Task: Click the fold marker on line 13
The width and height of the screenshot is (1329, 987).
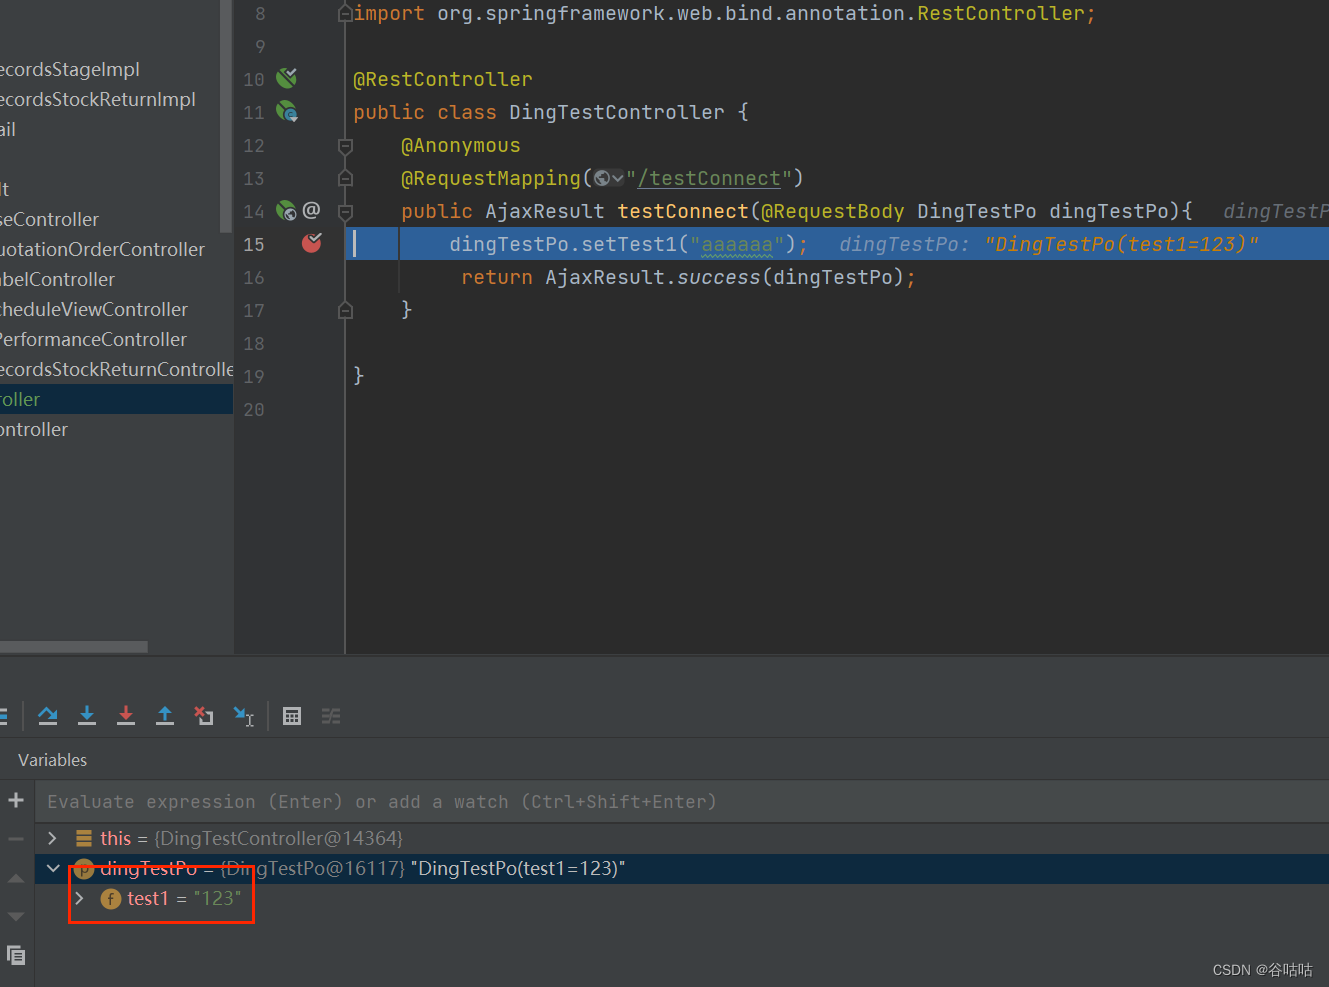Action: click(345, 178)
